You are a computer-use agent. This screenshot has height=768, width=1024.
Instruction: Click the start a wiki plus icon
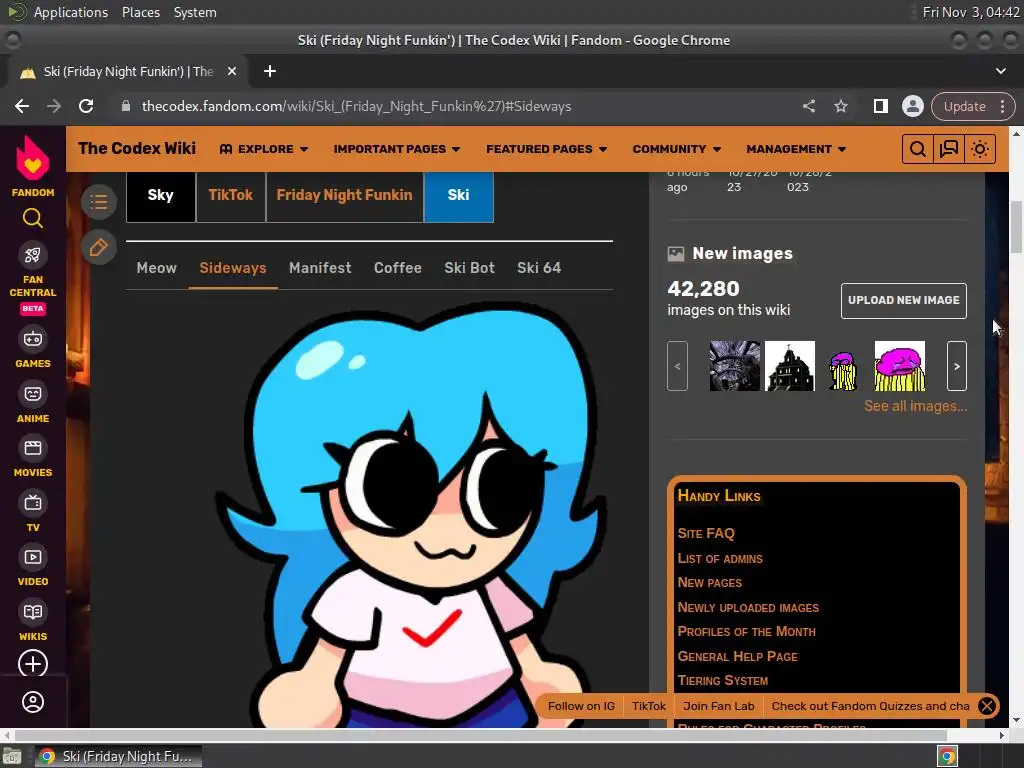click(33, 664)
